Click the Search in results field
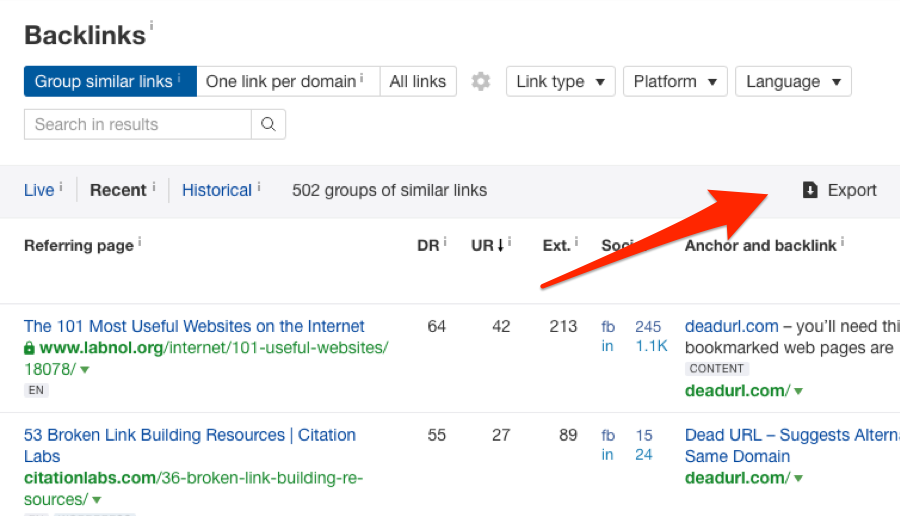900x516 pixels. pyautogui.click(x=138, y=125)
